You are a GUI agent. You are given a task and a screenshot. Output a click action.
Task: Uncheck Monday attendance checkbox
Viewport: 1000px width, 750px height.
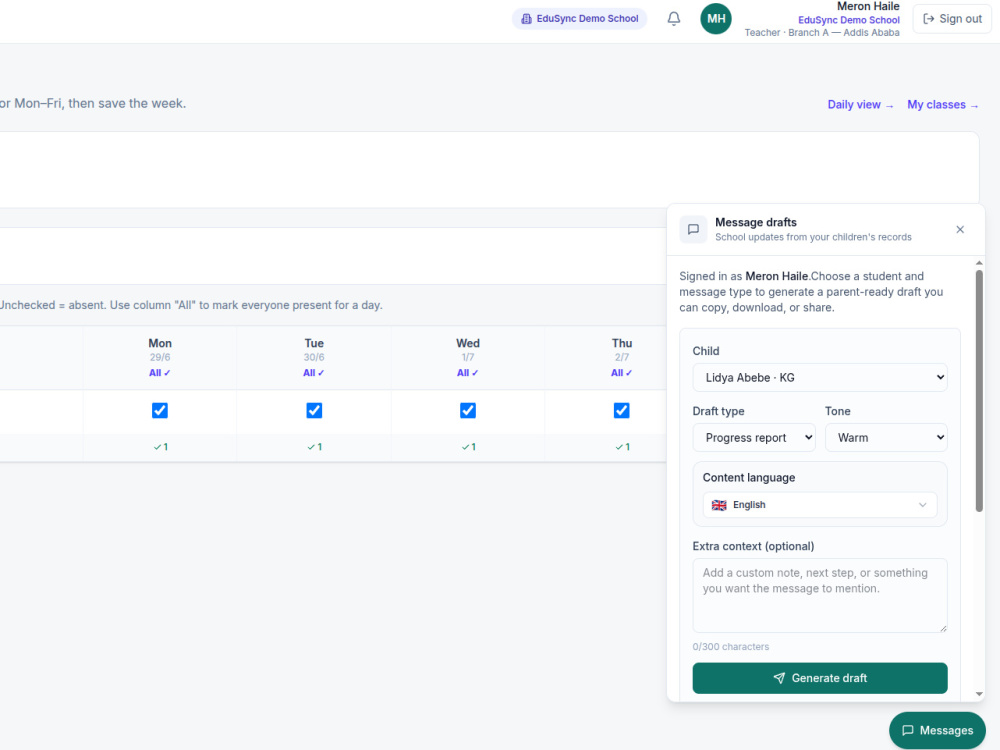159,410
